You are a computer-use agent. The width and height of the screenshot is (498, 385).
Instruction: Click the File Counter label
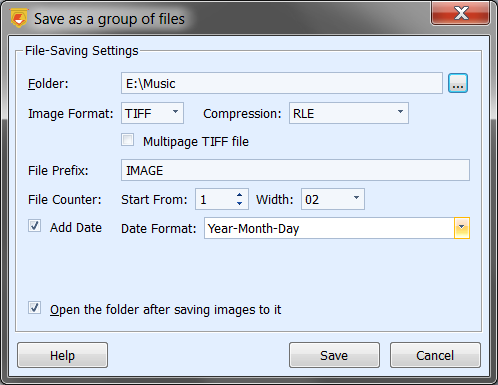[x=65, y=199]
